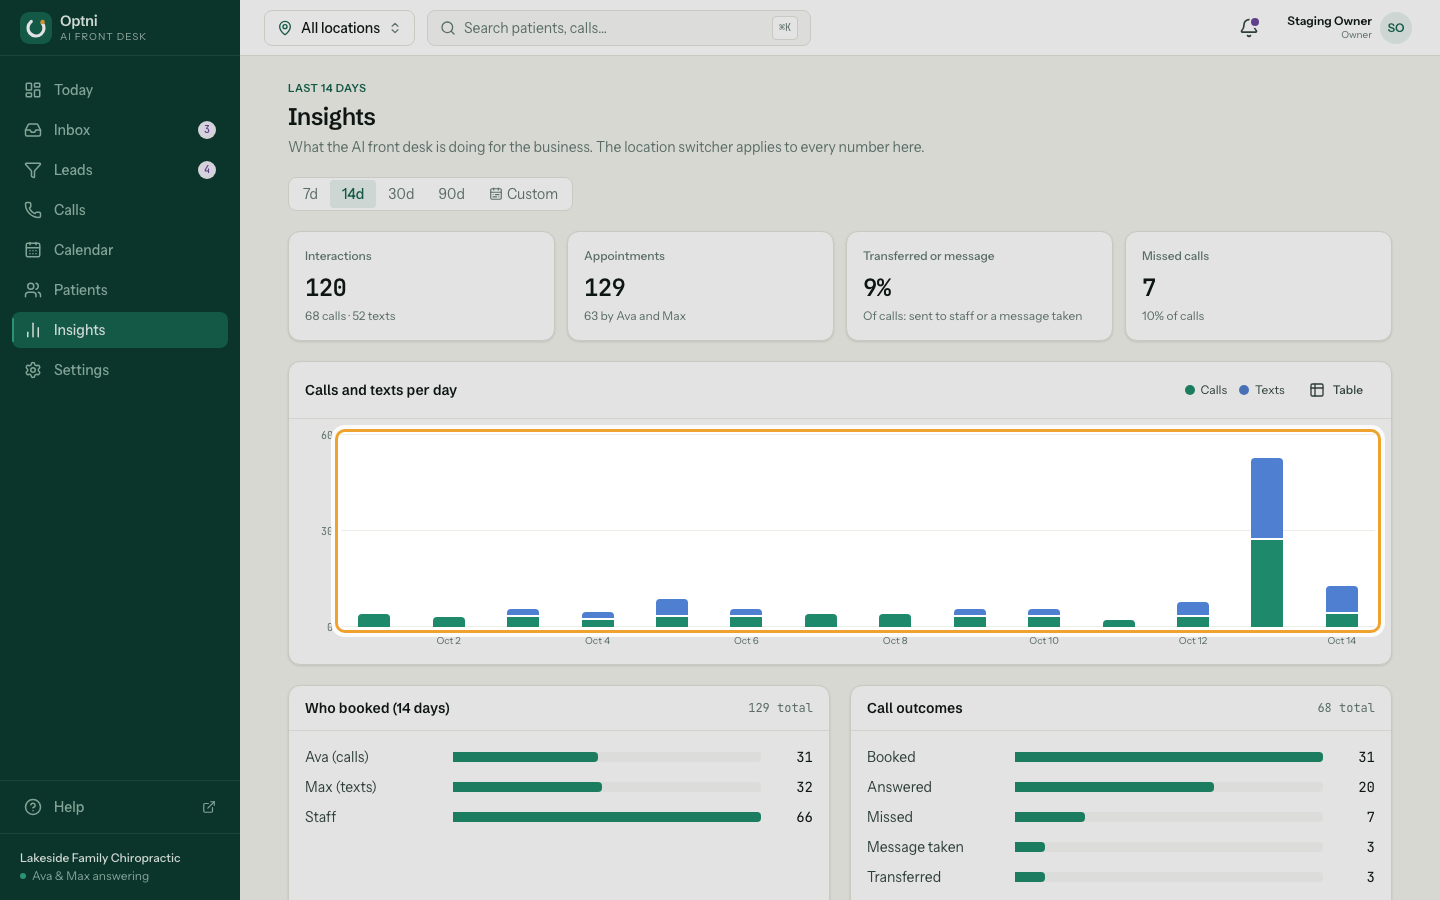Switch to the 7d range tab
The height and width of the screenshot is (900, 1440).
click(x=310, y=194)
